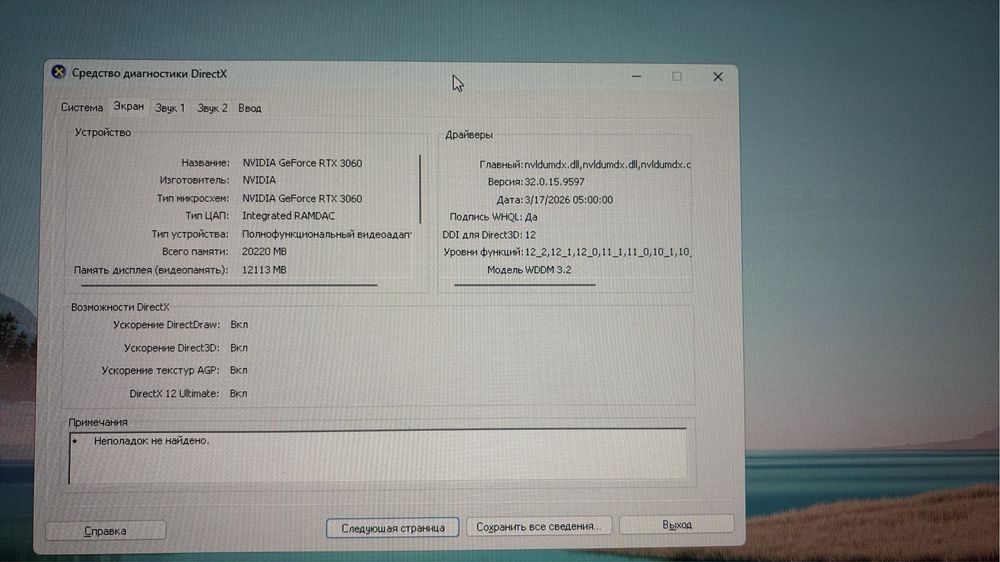The height and width of the screenshot is (562, 1000).
Task: Close the DirectX diagnostic window
Action: pos(717,77)
